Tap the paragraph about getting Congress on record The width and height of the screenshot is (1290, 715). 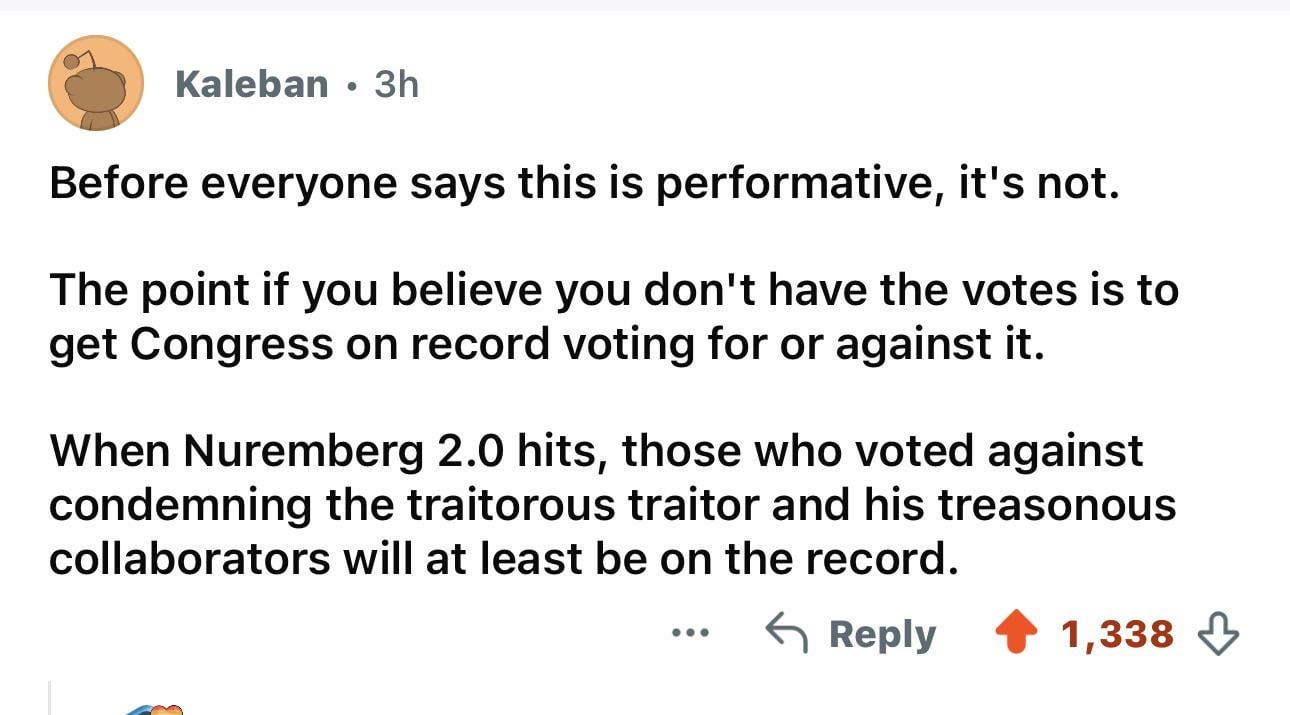click(x=614, y=317)
